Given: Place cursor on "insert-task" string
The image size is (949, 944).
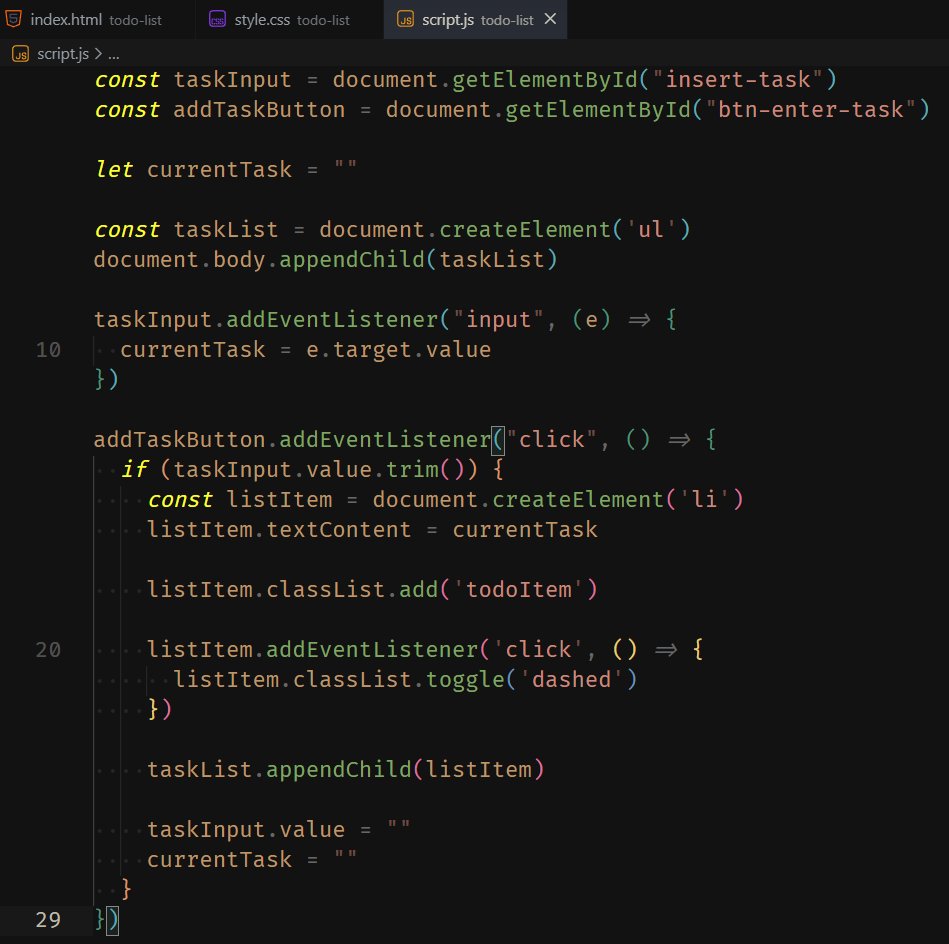Looking at the screenshot, I should 738,79.
